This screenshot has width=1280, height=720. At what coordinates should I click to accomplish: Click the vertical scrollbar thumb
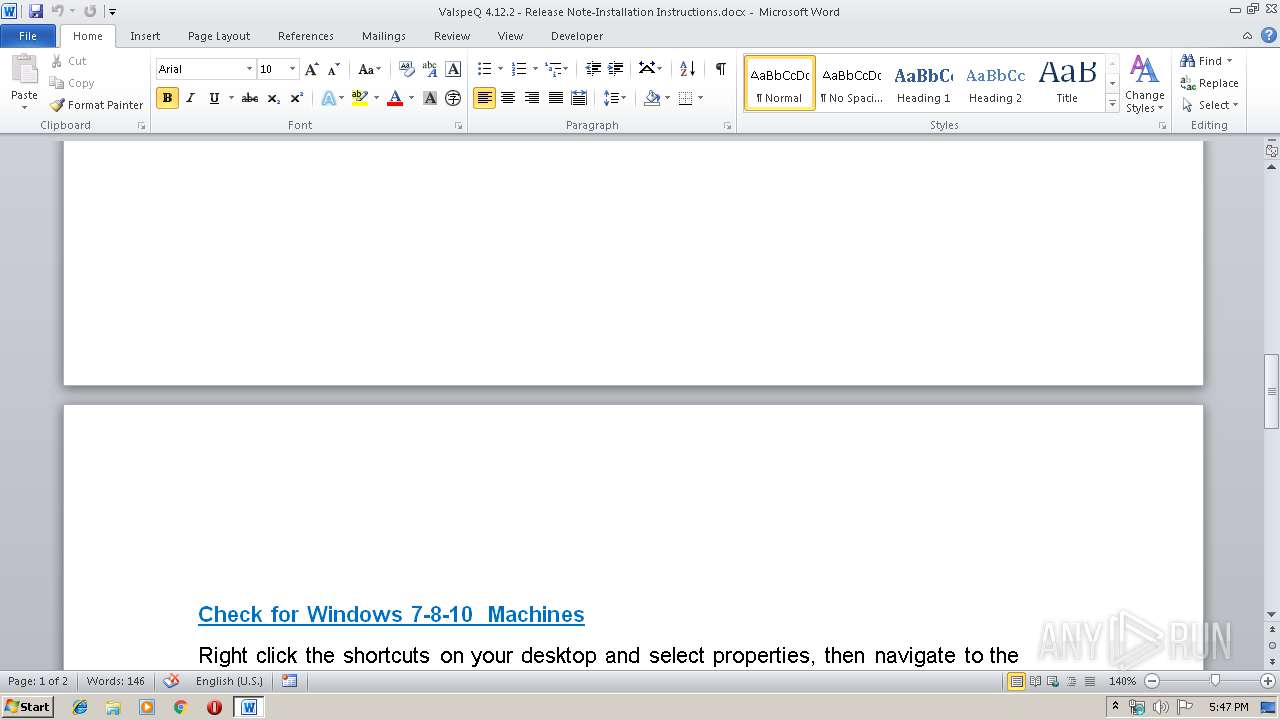pyautogui.click(x=1272, y=391)
